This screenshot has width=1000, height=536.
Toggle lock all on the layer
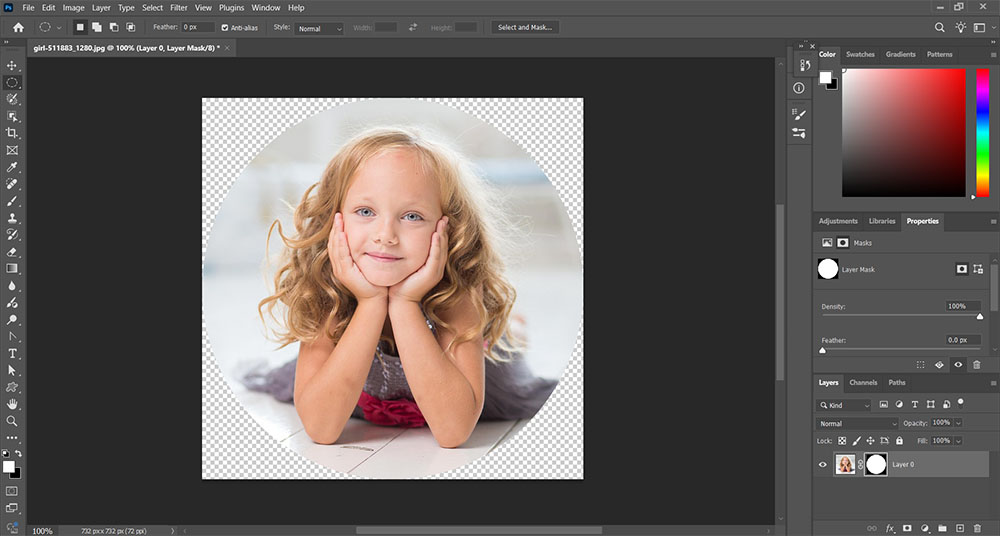pyautogui.click(x=900, y=440)
